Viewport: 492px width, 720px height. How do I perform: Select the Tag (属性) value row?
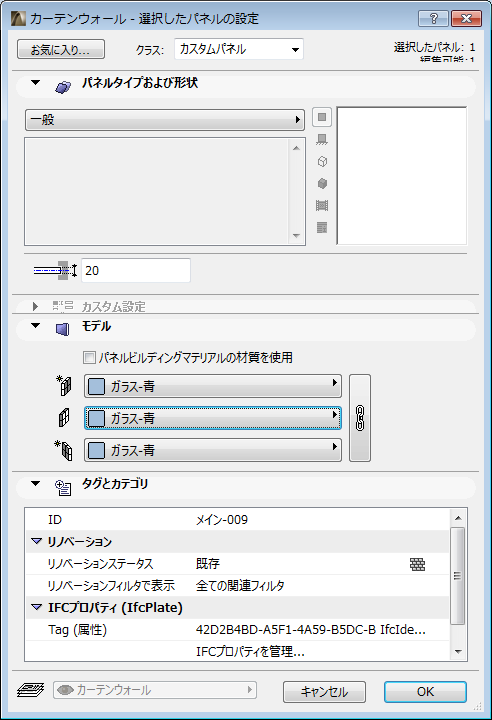coord(311,630)
